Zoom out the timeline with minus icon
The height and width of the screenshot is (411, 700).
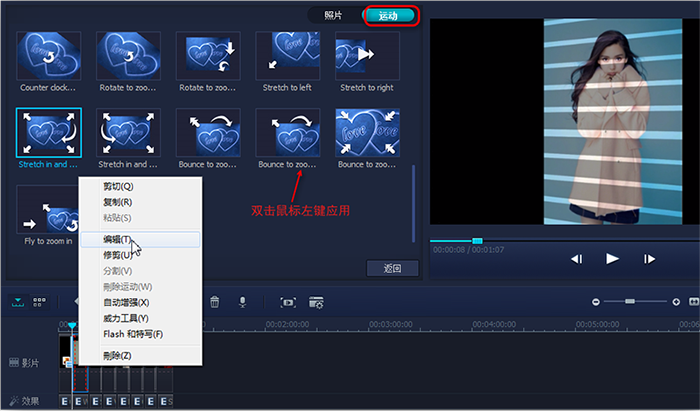click(596, 302)
